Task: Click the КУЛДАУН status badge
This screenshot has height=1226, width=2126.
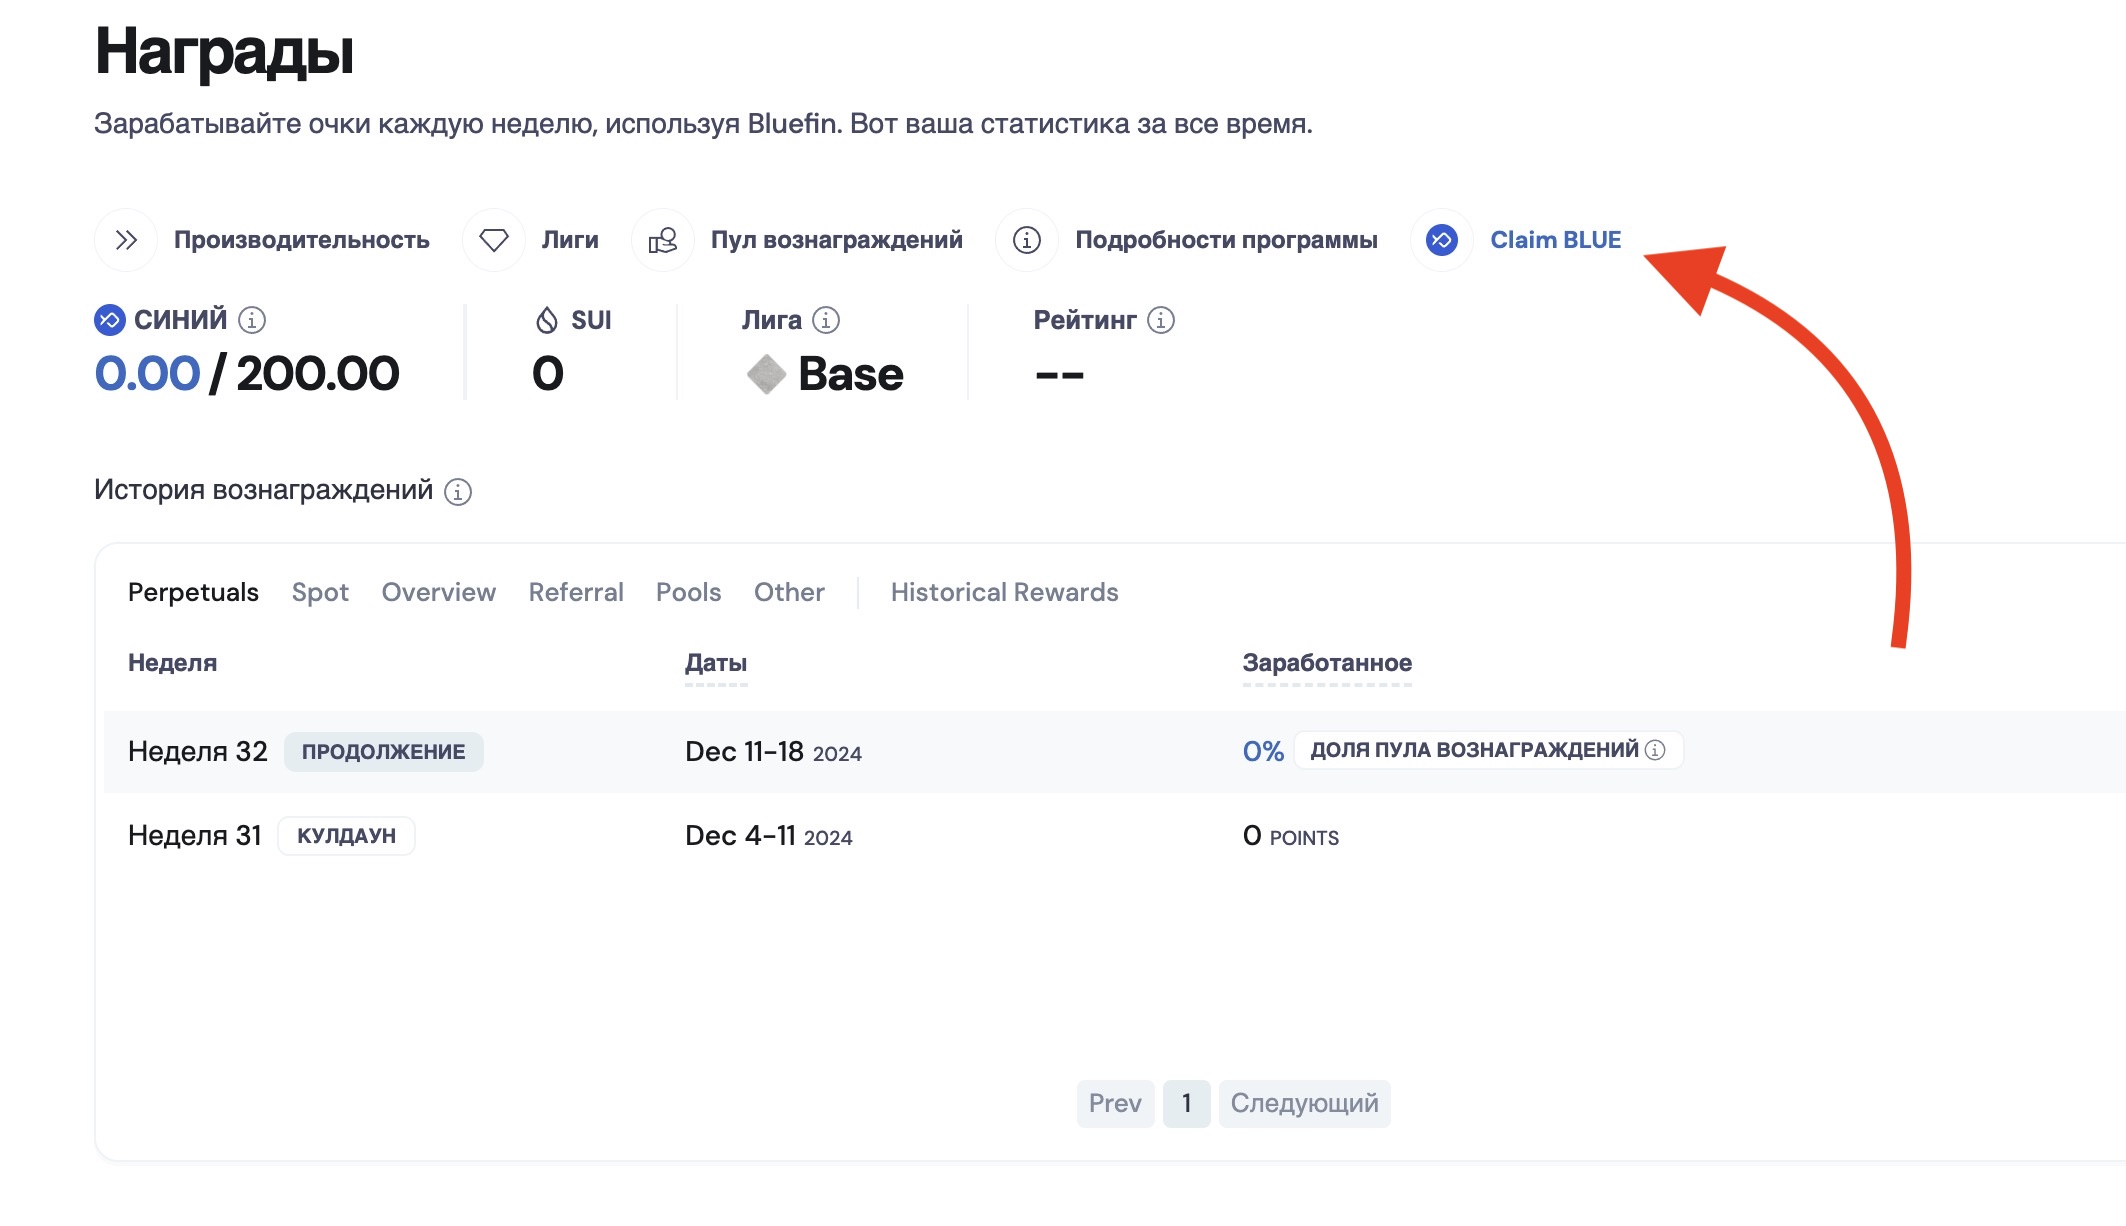Action: 346,836
